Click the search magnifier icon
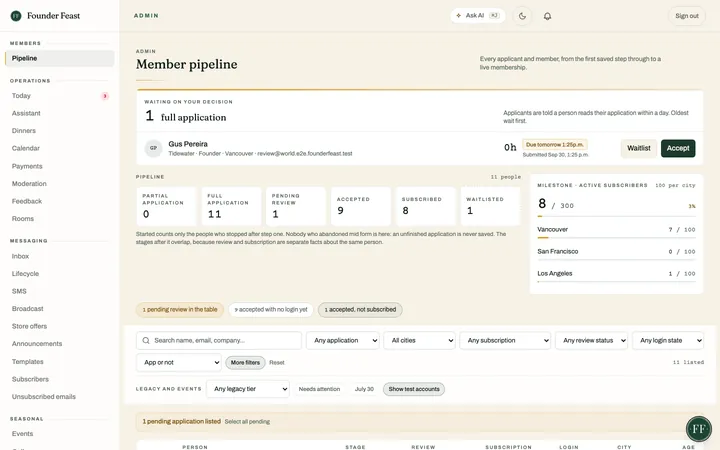The image size is (720, 450). pos(146,341)
